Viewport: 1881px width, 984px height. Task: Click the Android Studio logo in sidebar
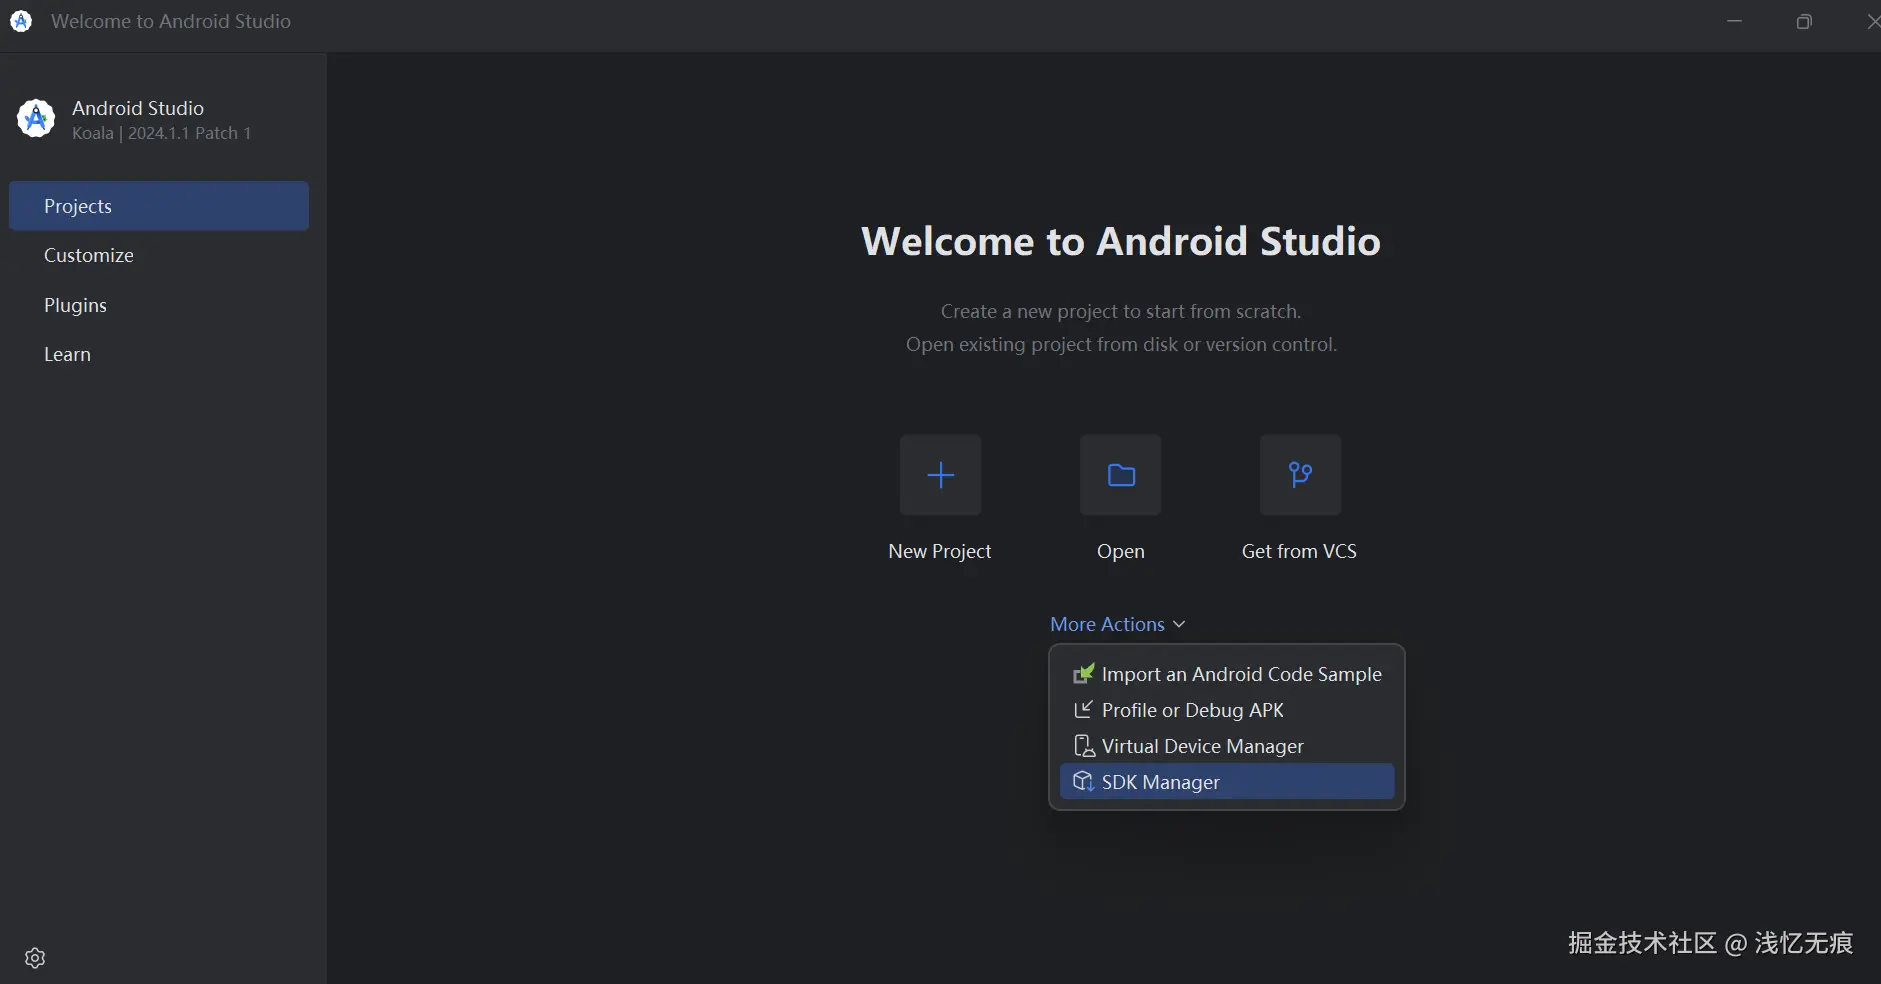(x=36, y=119)
